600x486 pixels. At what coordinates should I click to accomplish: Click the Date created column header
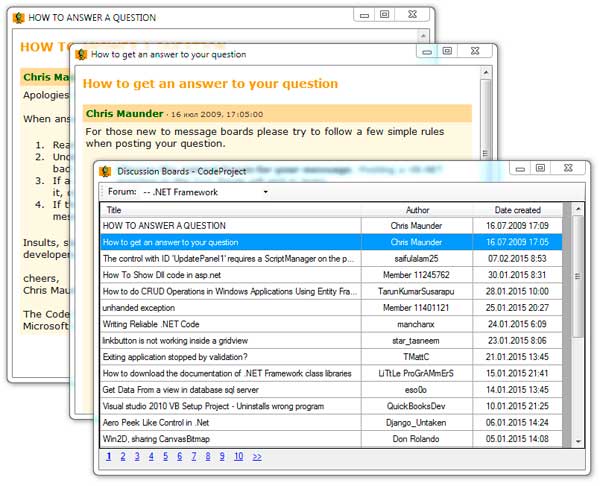(517, 210)
